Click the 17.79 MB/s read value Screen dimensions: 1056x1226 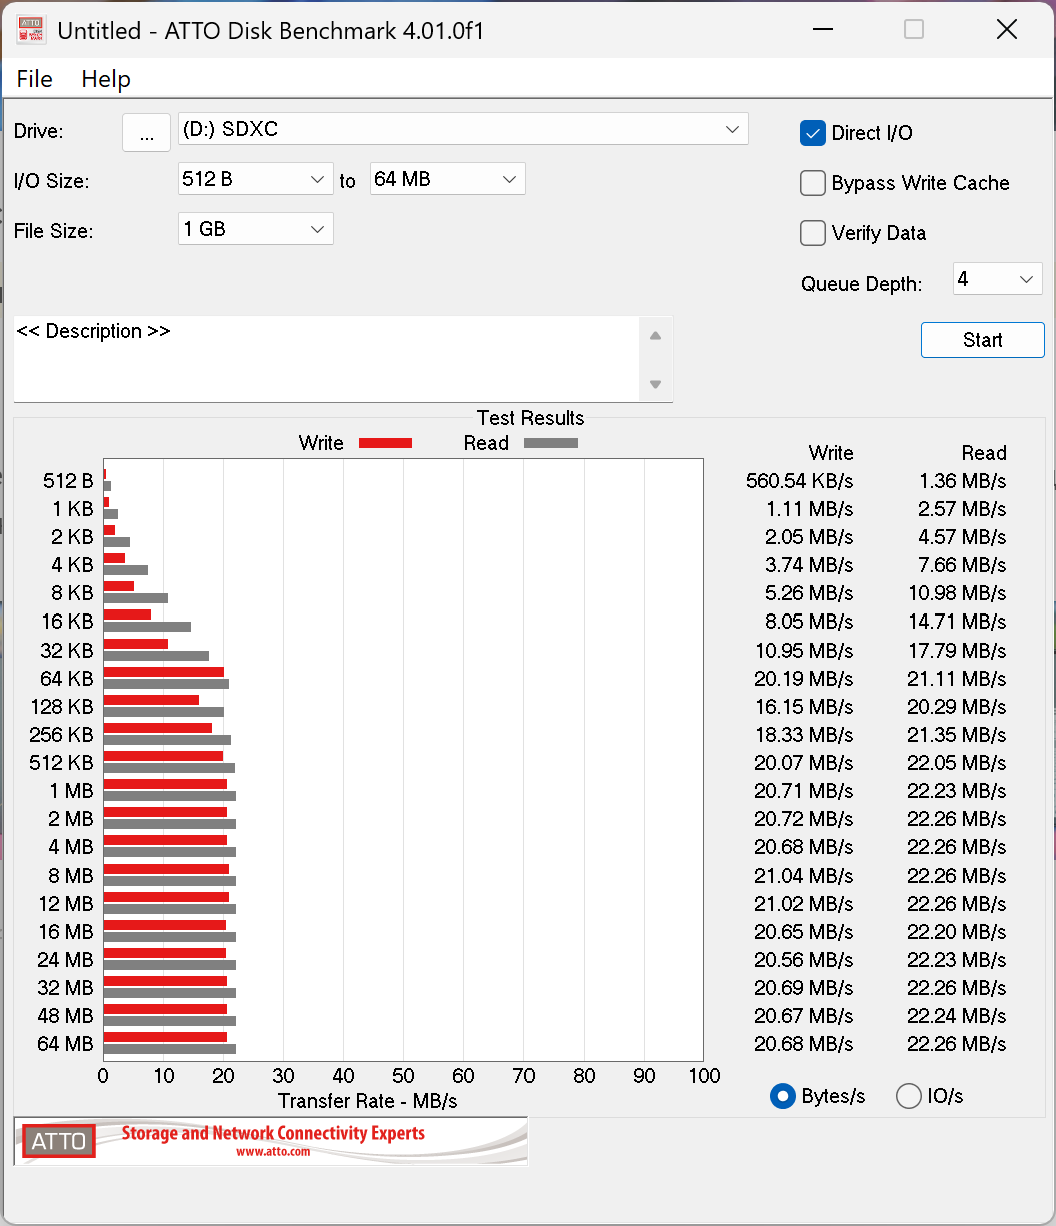tap(957, 650)
